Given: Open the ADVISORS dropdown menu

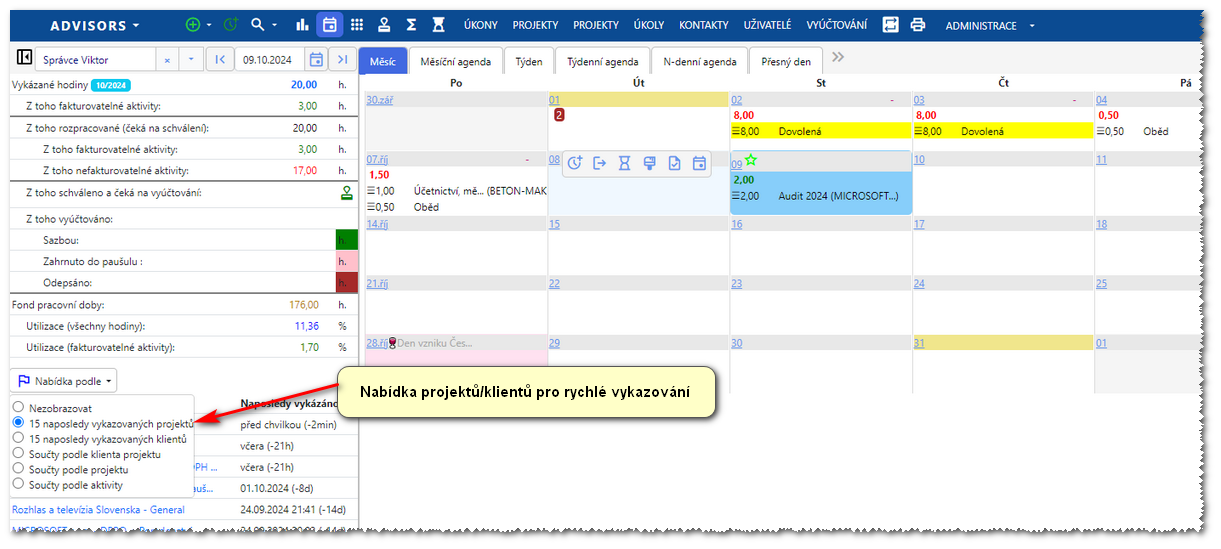Looking at the screenshot, I should [x=95, y=25].
